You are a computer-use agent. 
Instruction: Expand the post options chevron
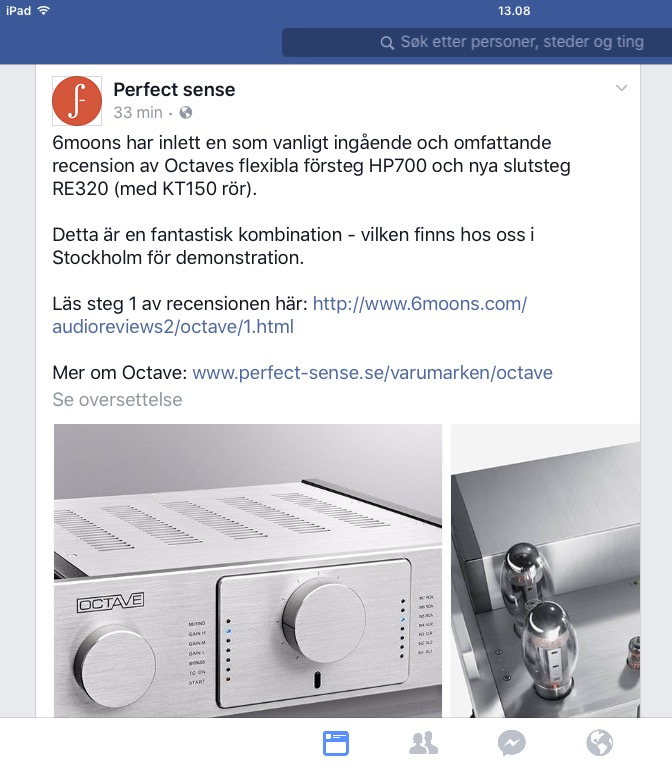coord(621,88)
